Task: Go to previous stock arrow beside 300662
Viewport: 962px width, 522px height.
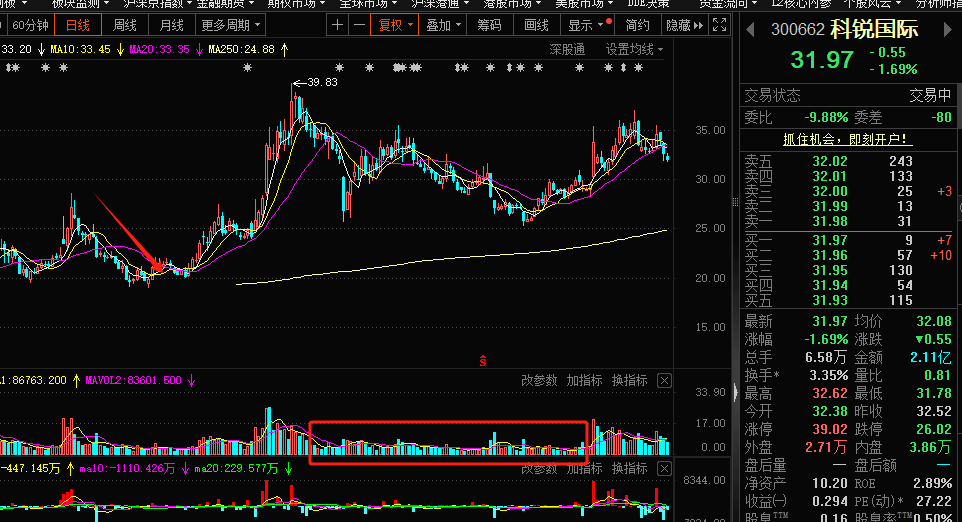Action: 750,29
